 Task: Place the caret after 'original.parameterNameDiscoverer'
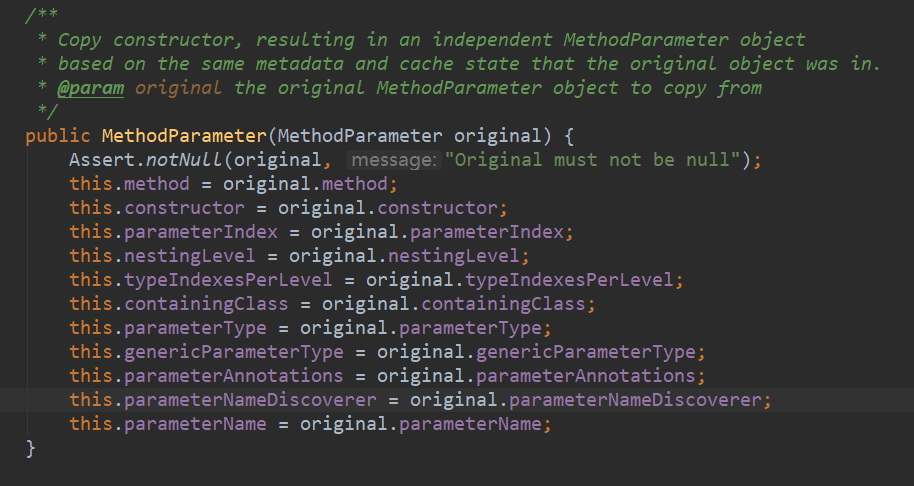765,400
